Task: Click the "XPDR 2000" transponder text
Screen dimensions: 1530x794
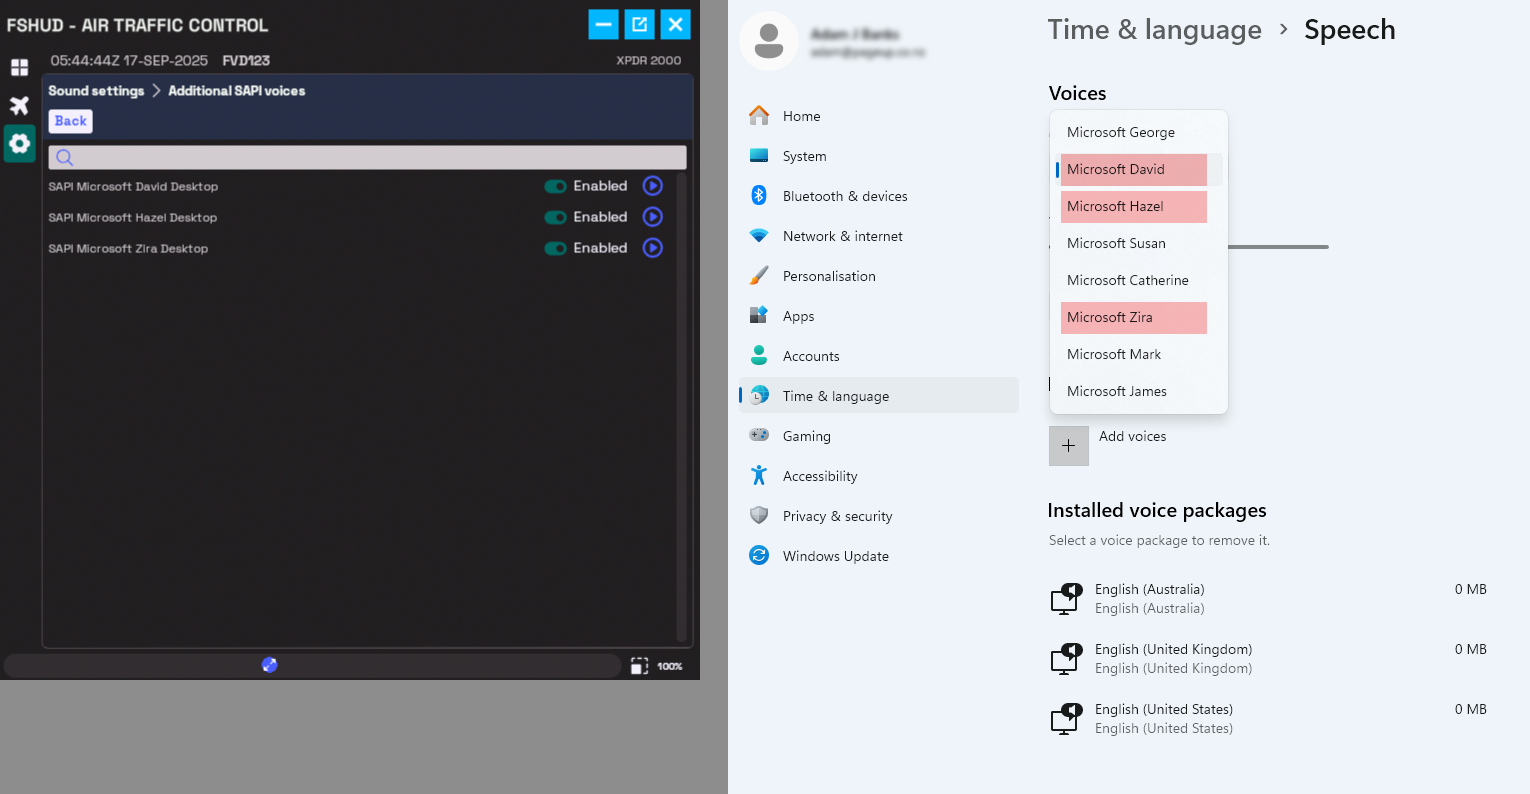Action: [649, 61]
